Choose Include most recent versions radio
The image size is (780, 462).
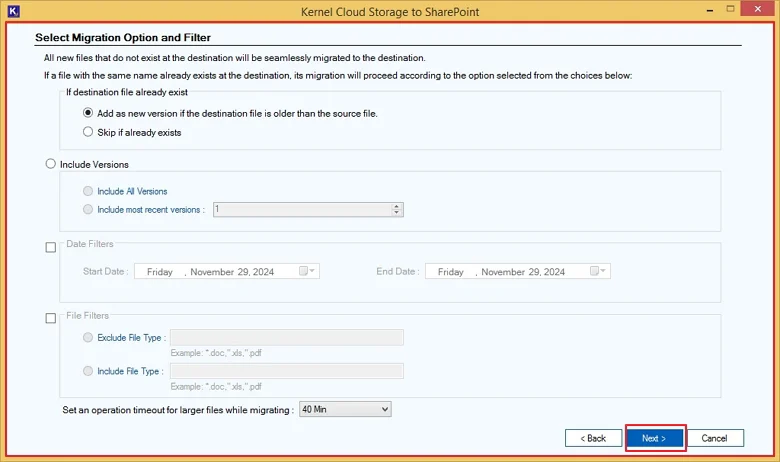click(88, 209)
